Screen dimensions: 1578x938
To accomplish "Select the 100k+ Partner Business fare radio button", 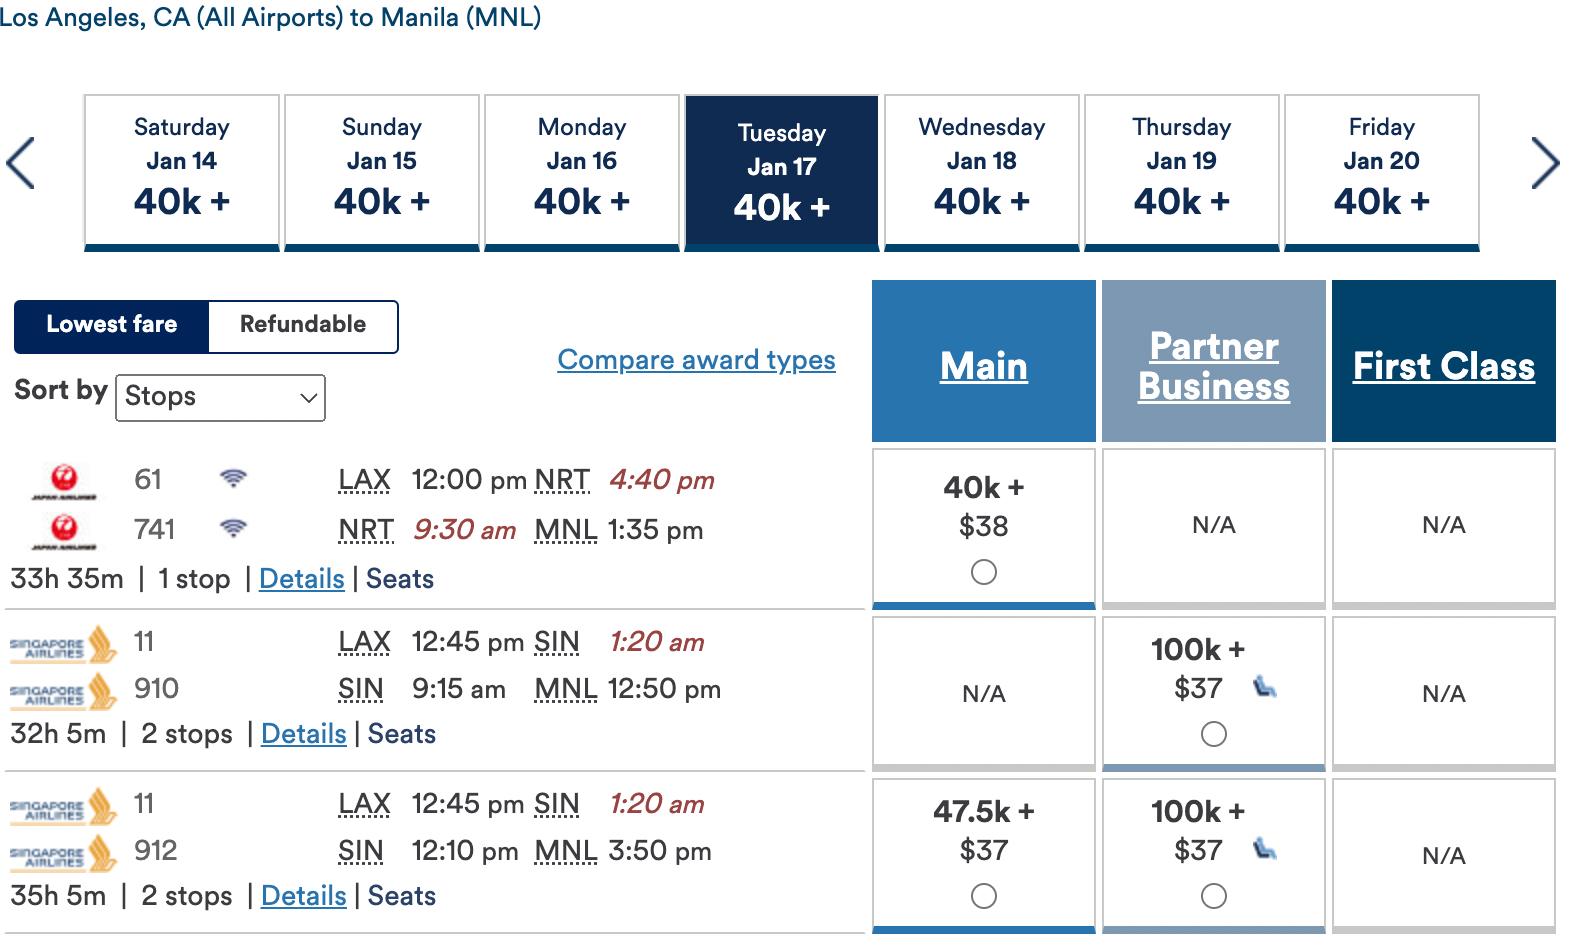I will (1213, 734).
